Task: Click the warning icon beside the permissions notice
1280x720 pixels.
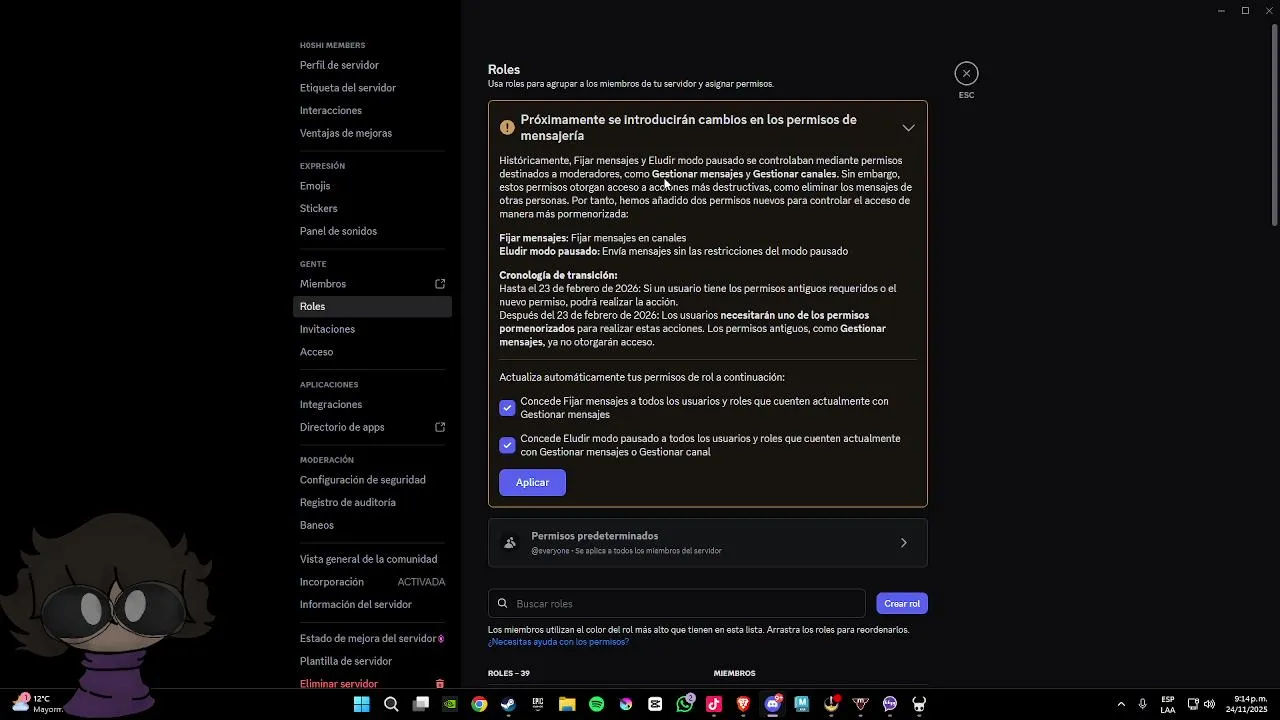Action: [507, 128]
